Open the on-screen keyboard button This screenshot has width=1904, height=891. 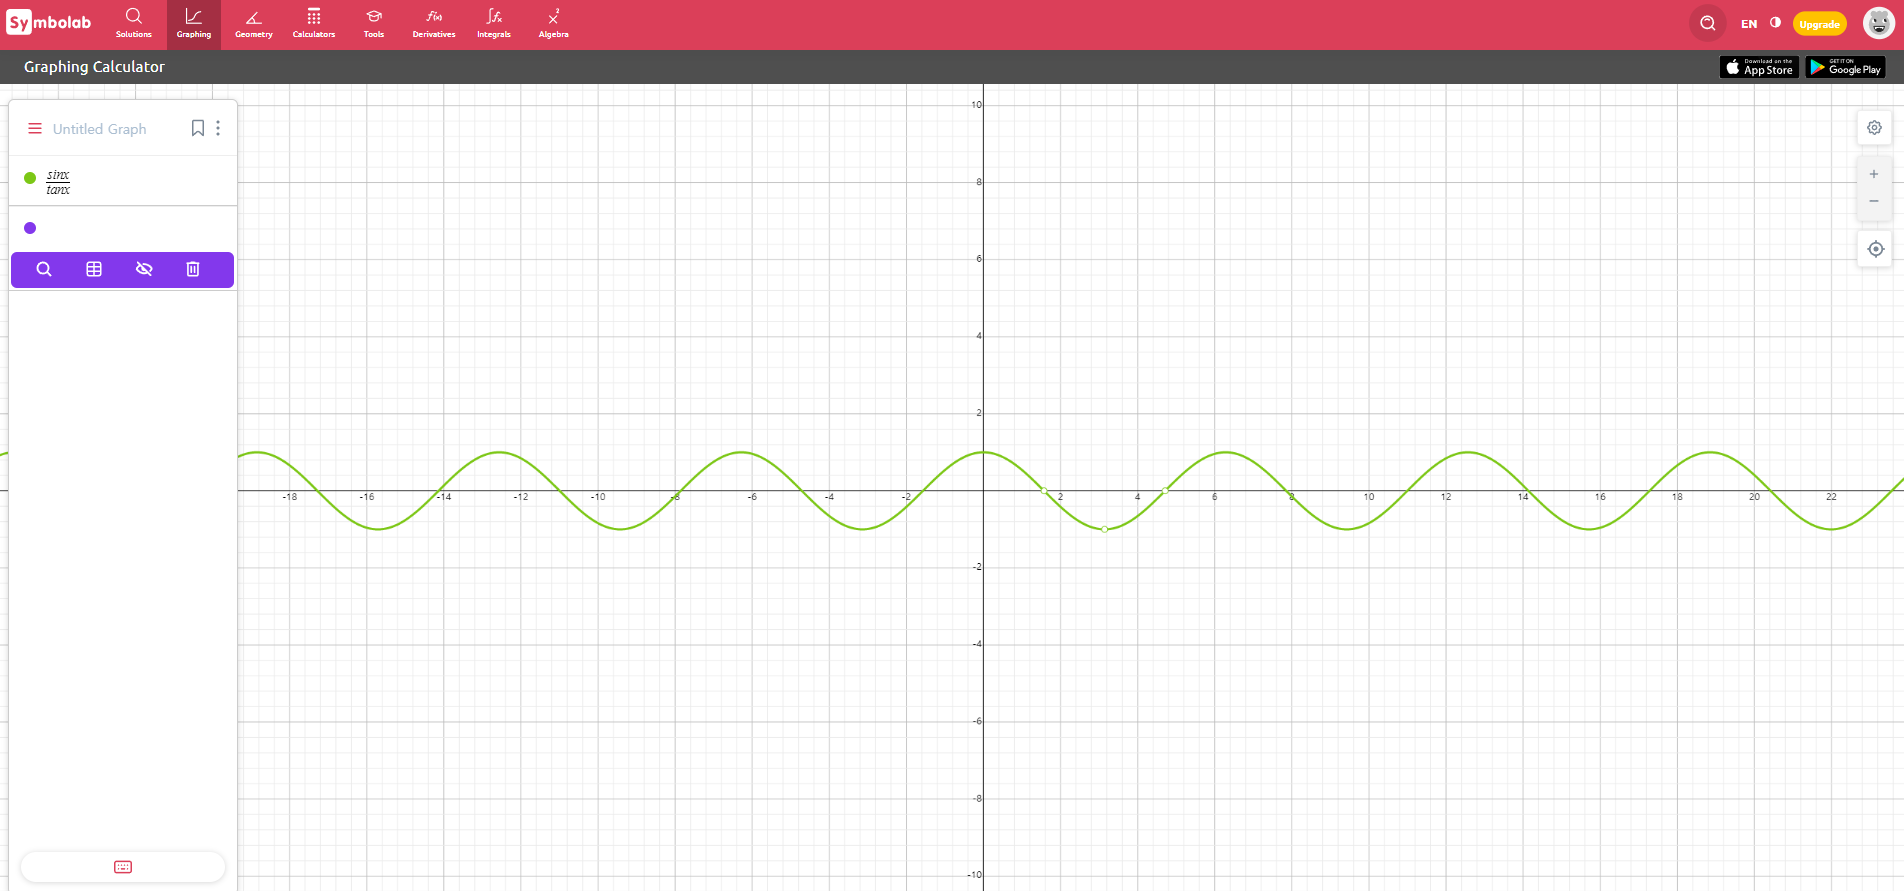pos(123,867)
